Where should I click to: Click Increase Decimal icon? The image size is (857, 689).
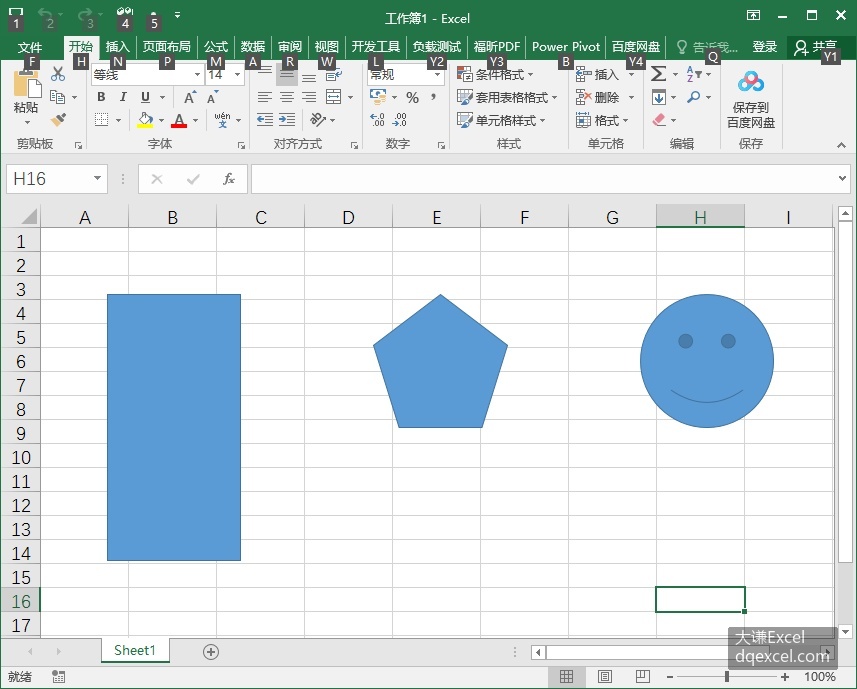click(x=377, y=120)
